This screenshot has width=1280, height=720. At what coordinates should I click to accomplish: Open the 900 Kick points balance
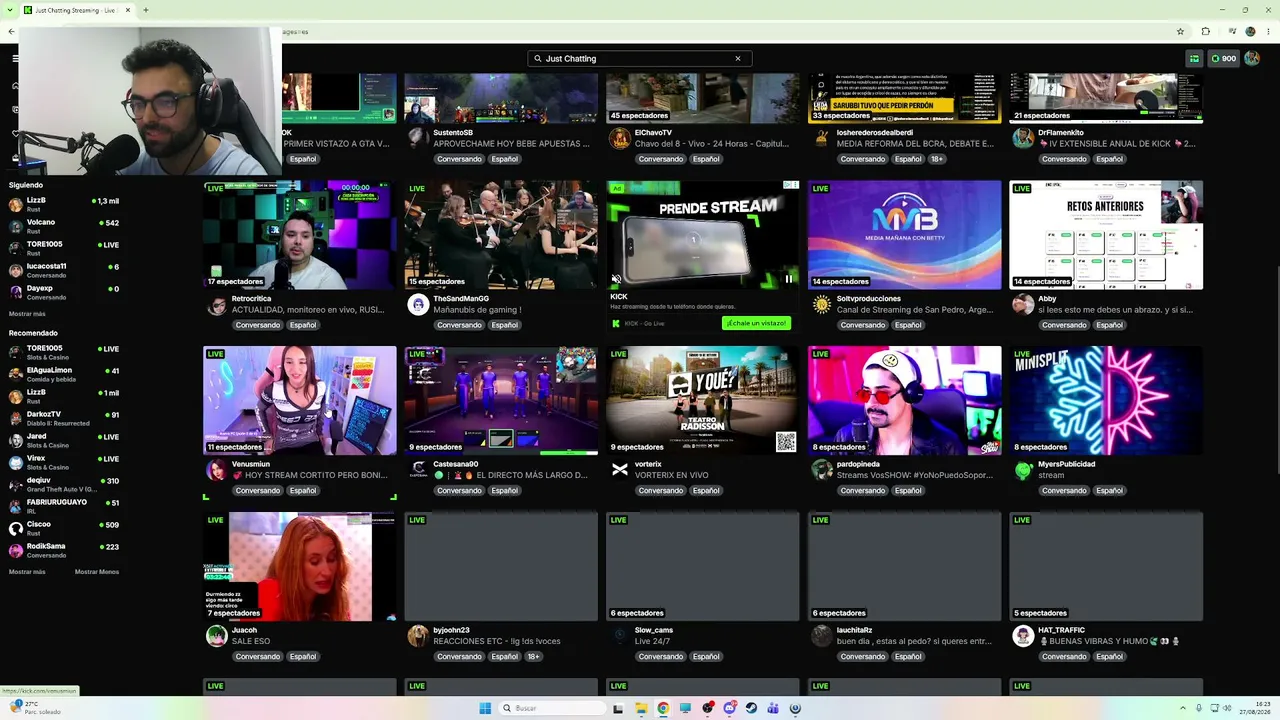[1224, 59]
